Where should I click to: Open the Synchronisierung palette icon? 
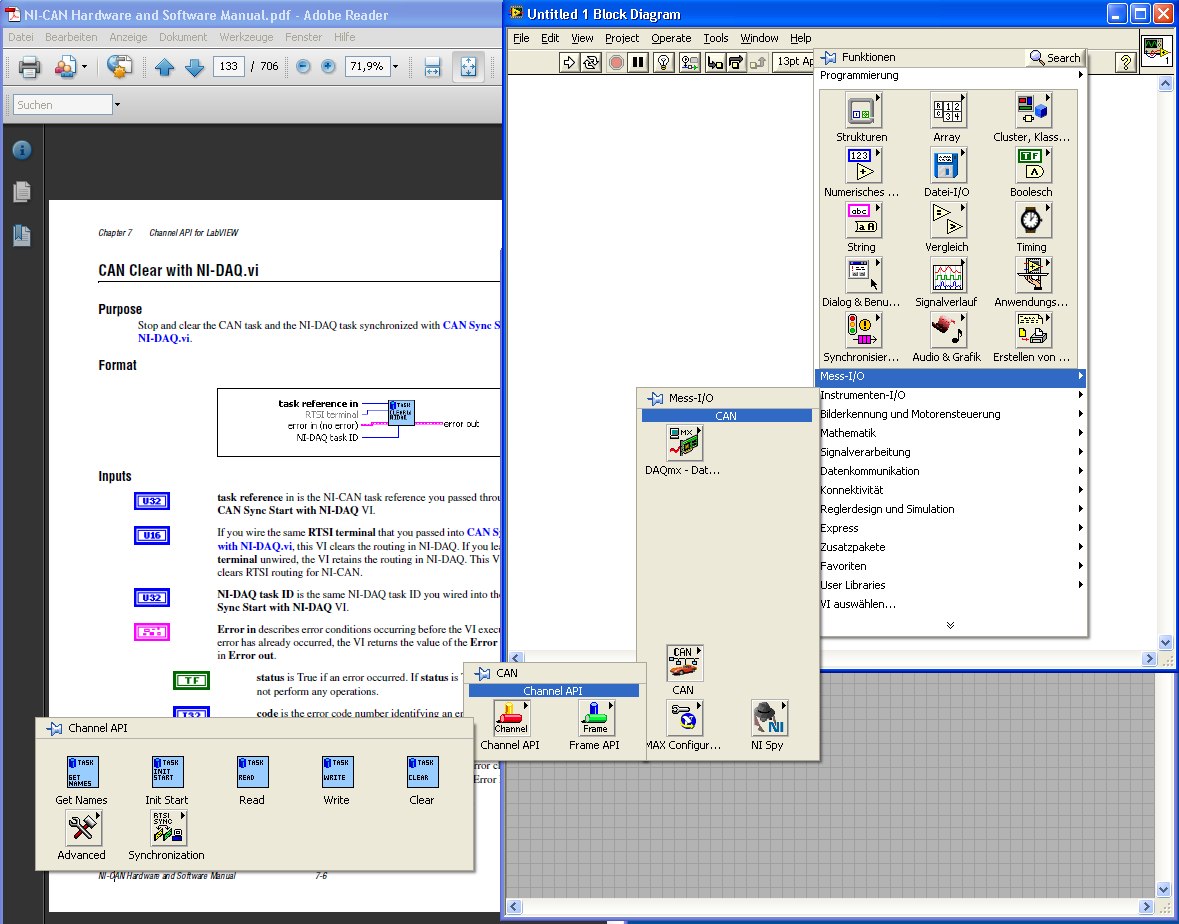click(862, 331)
